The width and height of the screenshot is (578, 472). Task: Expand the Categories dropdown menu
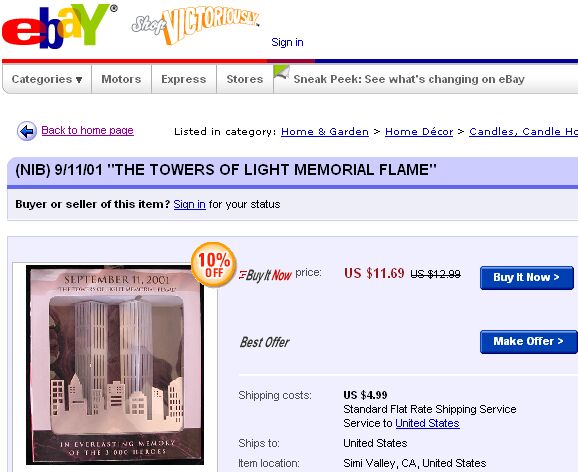point(47,79)
